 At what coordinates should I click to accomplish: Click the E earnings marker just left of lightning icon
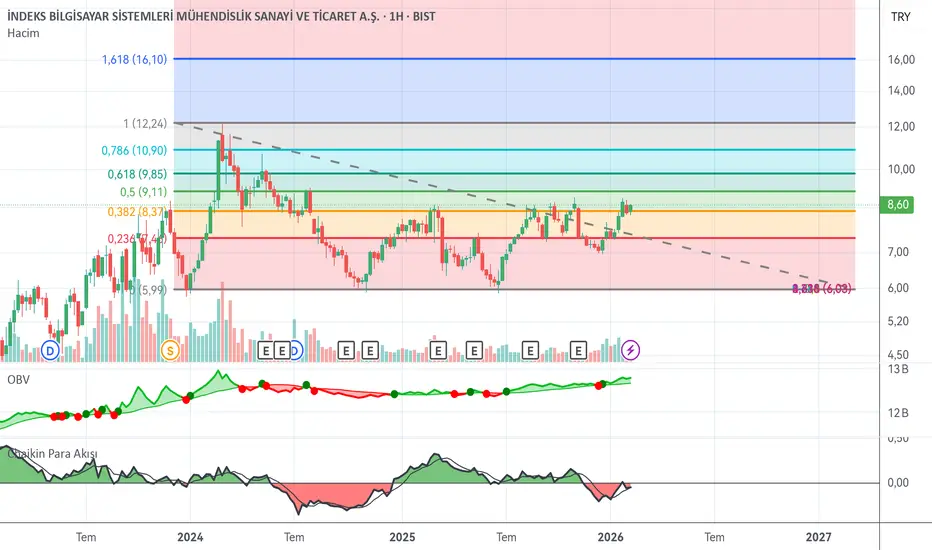click(x=578, y=351)
